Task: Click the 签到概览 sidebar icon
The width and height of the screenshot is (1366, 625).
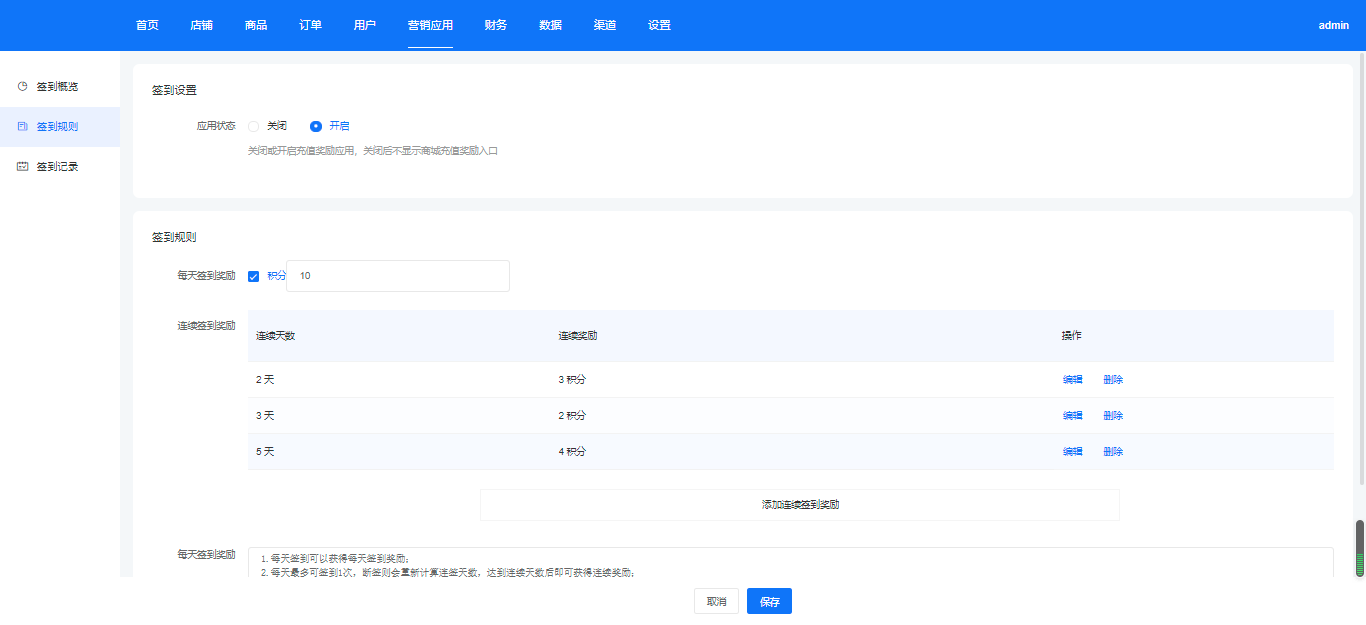Action: [x=22, y=87]
